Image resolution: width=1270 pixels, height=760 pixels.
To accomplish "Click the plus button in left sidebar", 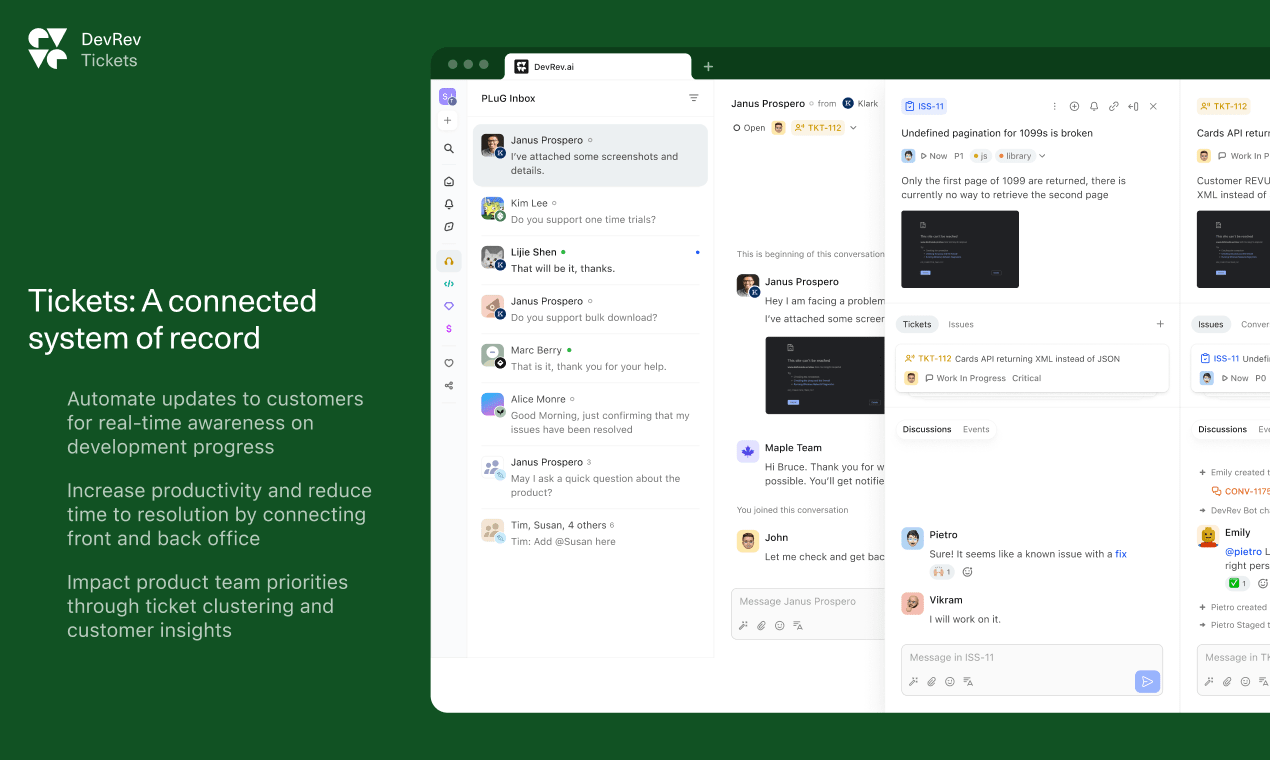I will point(448,120).
